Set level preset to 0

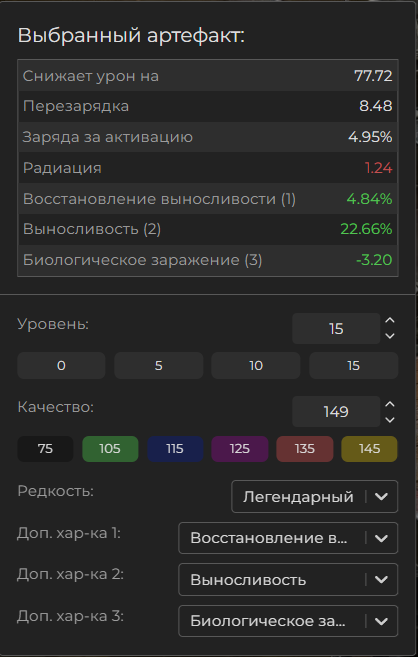pos(61,365)
